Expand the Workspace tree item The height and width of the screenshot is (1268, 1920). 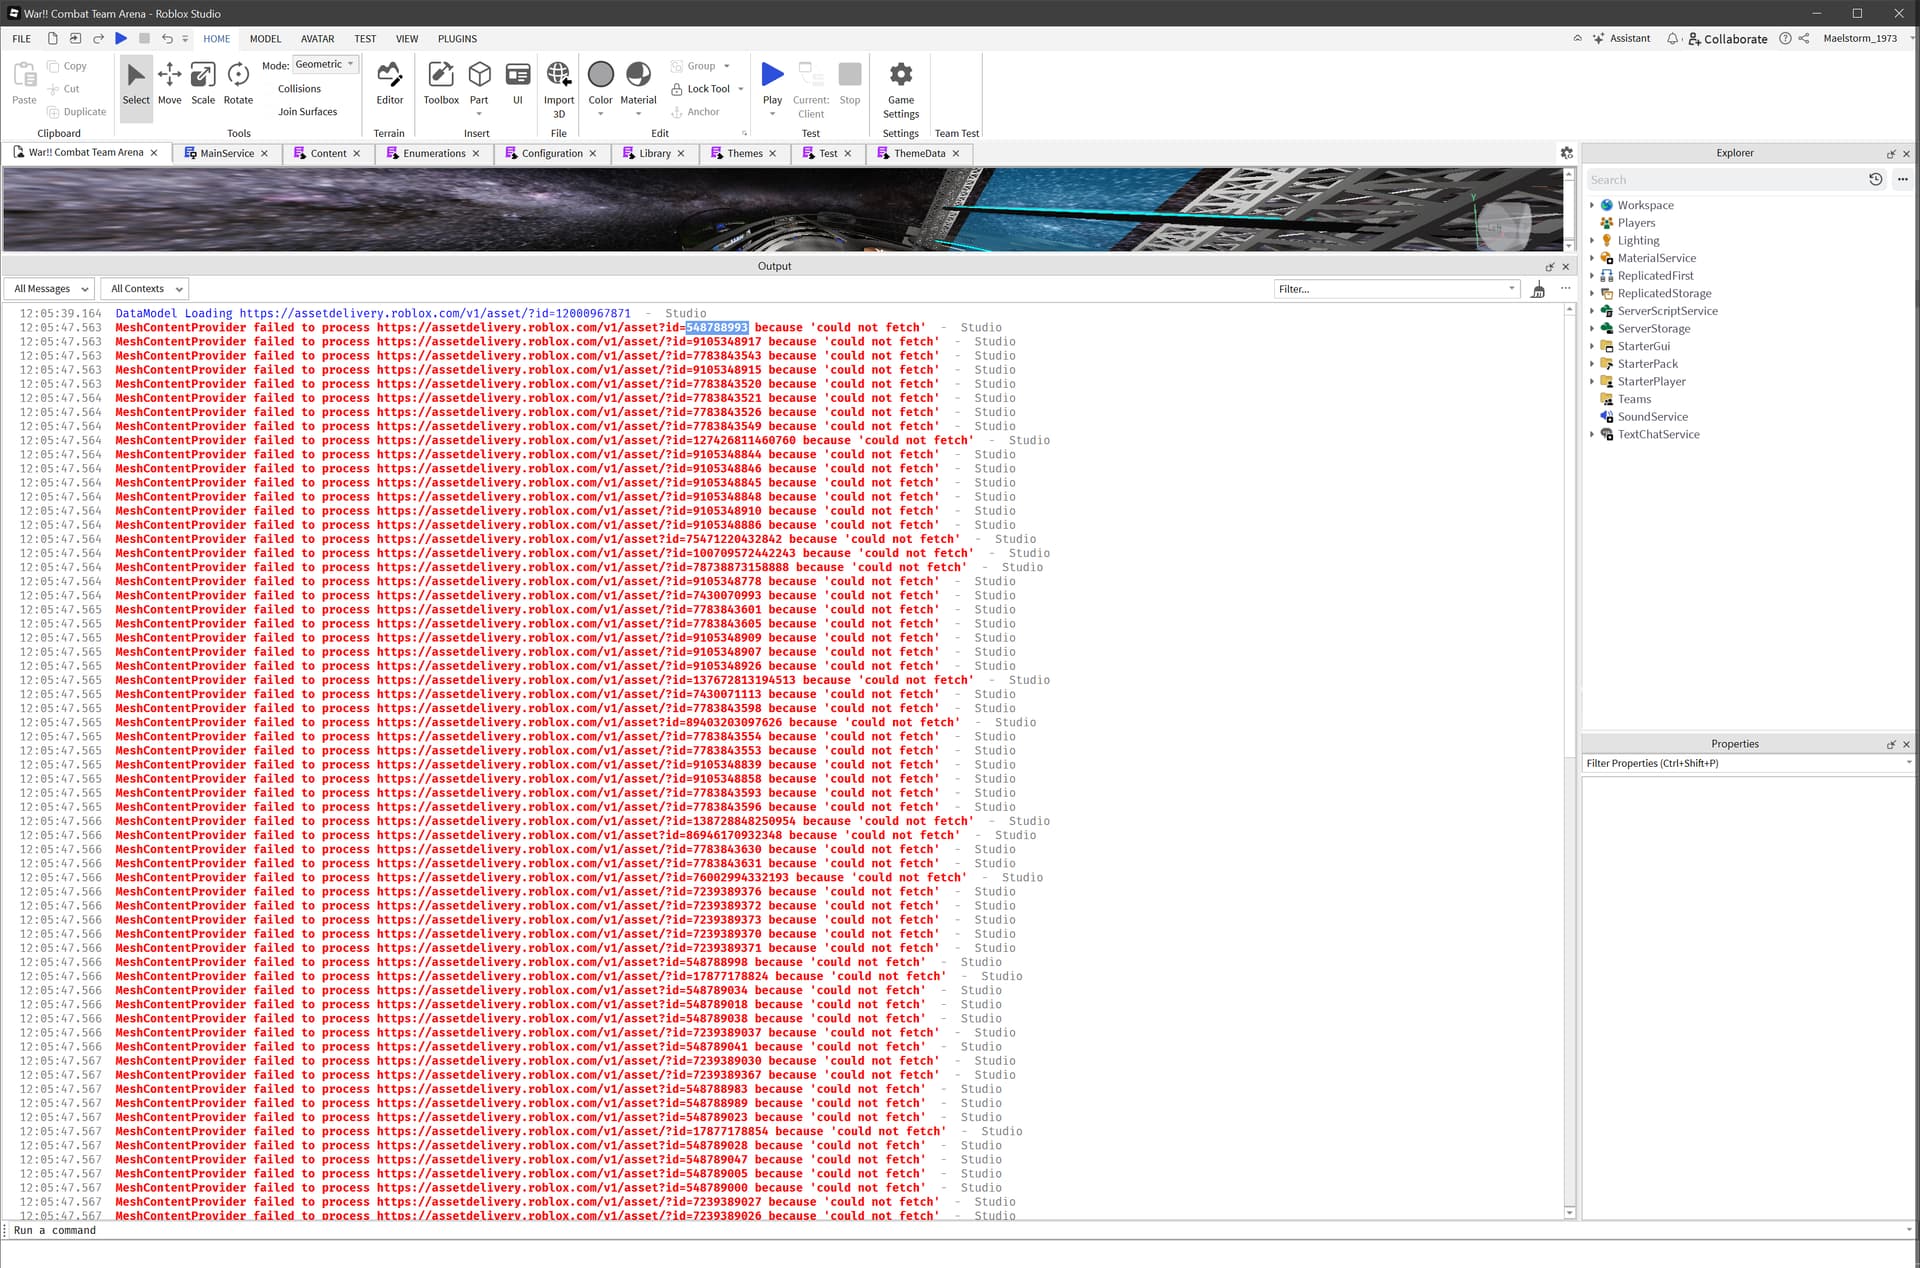[x=1593, y=205]
